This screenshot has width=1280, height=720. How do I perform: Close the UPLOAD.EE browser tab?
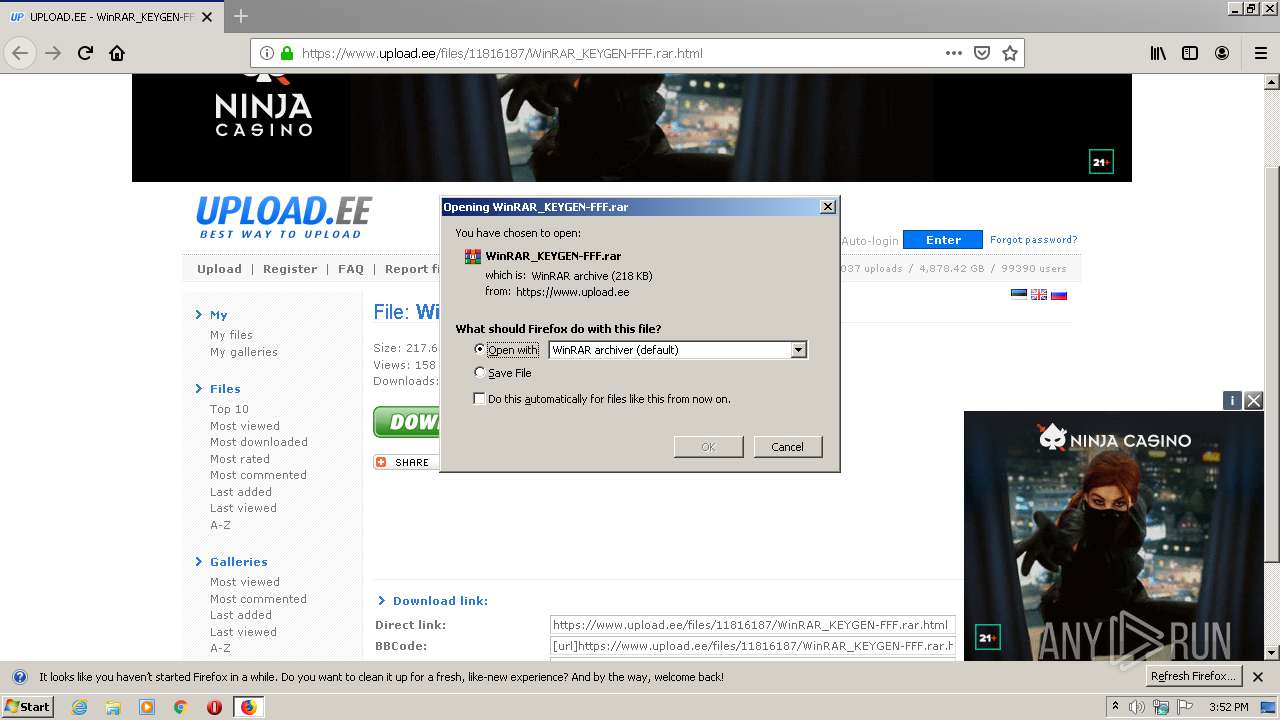[207, 17]
